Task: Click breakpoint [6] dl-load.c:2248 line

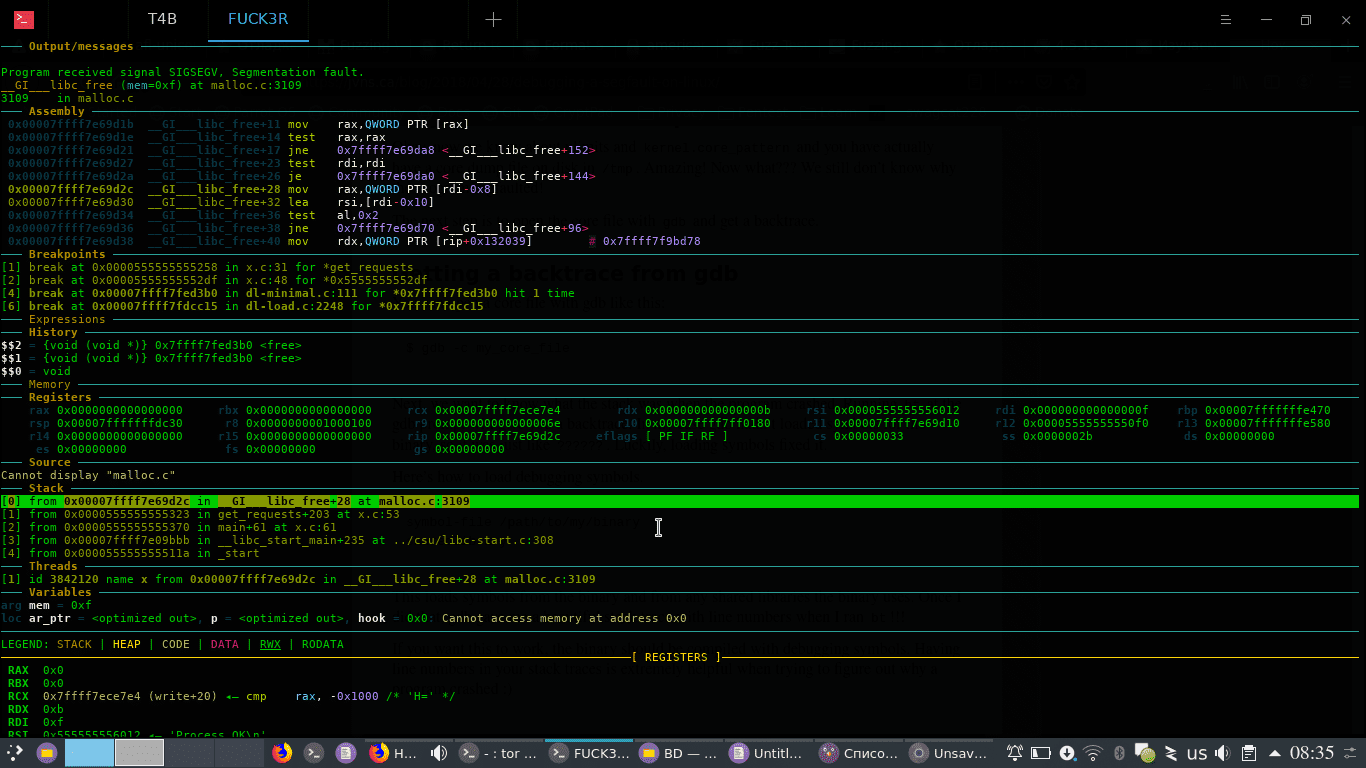Action: point(242,306)
